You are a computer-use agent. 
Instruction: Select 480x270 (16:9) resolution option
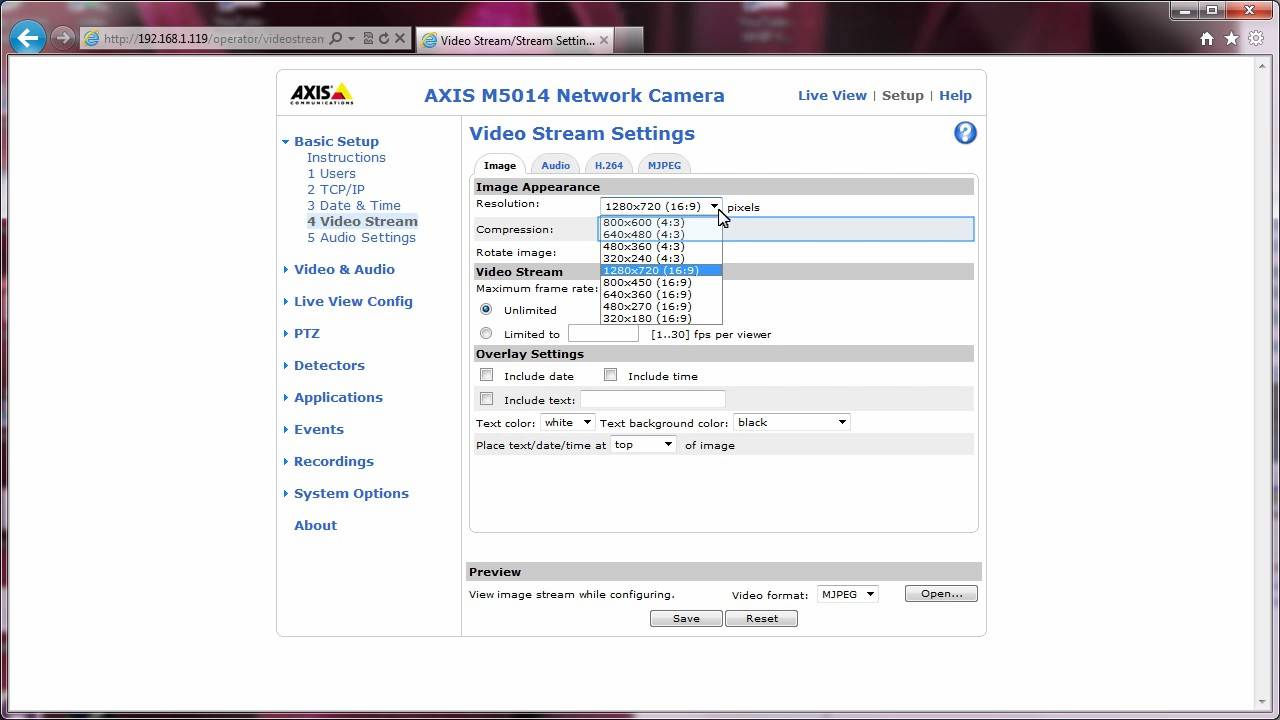tap(661, 306)
